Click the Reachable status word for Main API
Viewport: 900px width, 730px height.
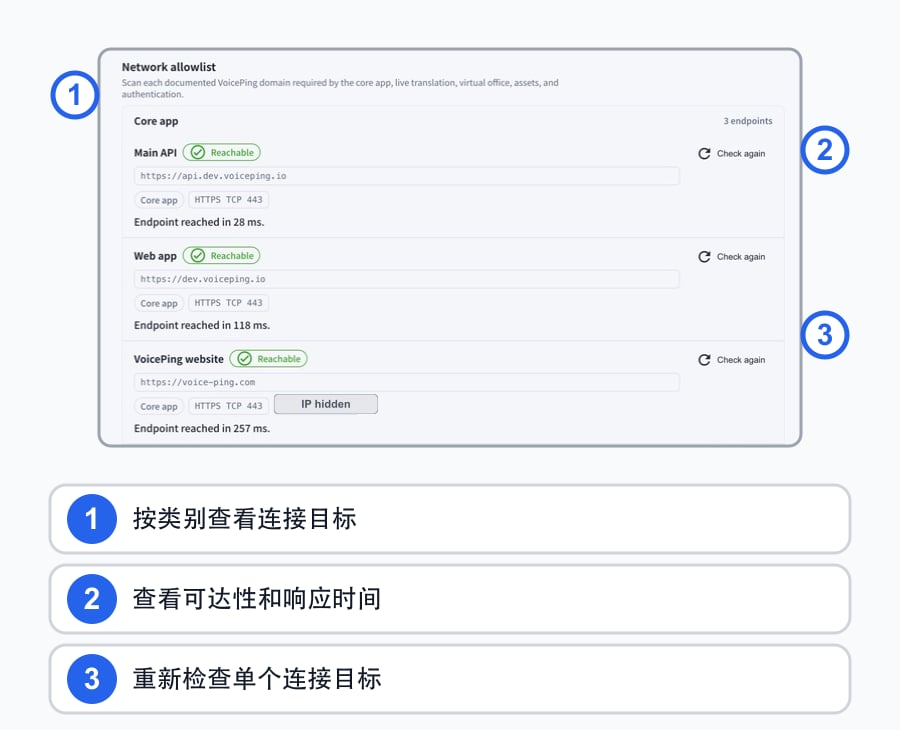coord(232,153)
